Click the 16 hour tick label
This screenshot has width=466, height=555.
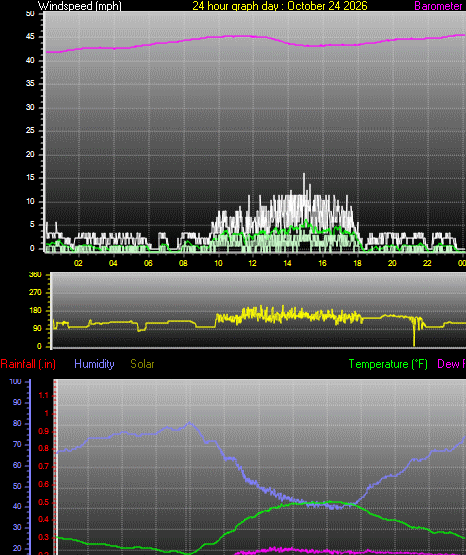322,263
